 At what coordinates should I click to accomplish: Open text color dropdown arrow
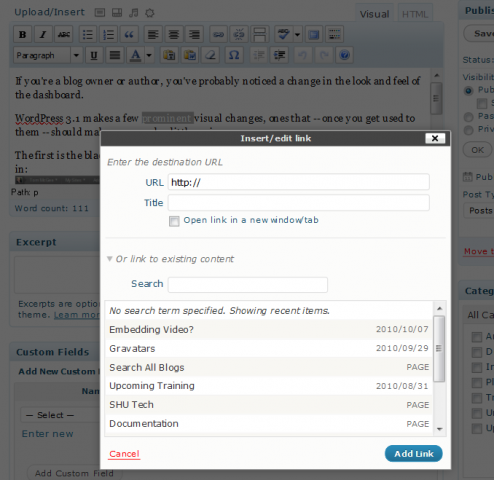[x=149, y=55]
